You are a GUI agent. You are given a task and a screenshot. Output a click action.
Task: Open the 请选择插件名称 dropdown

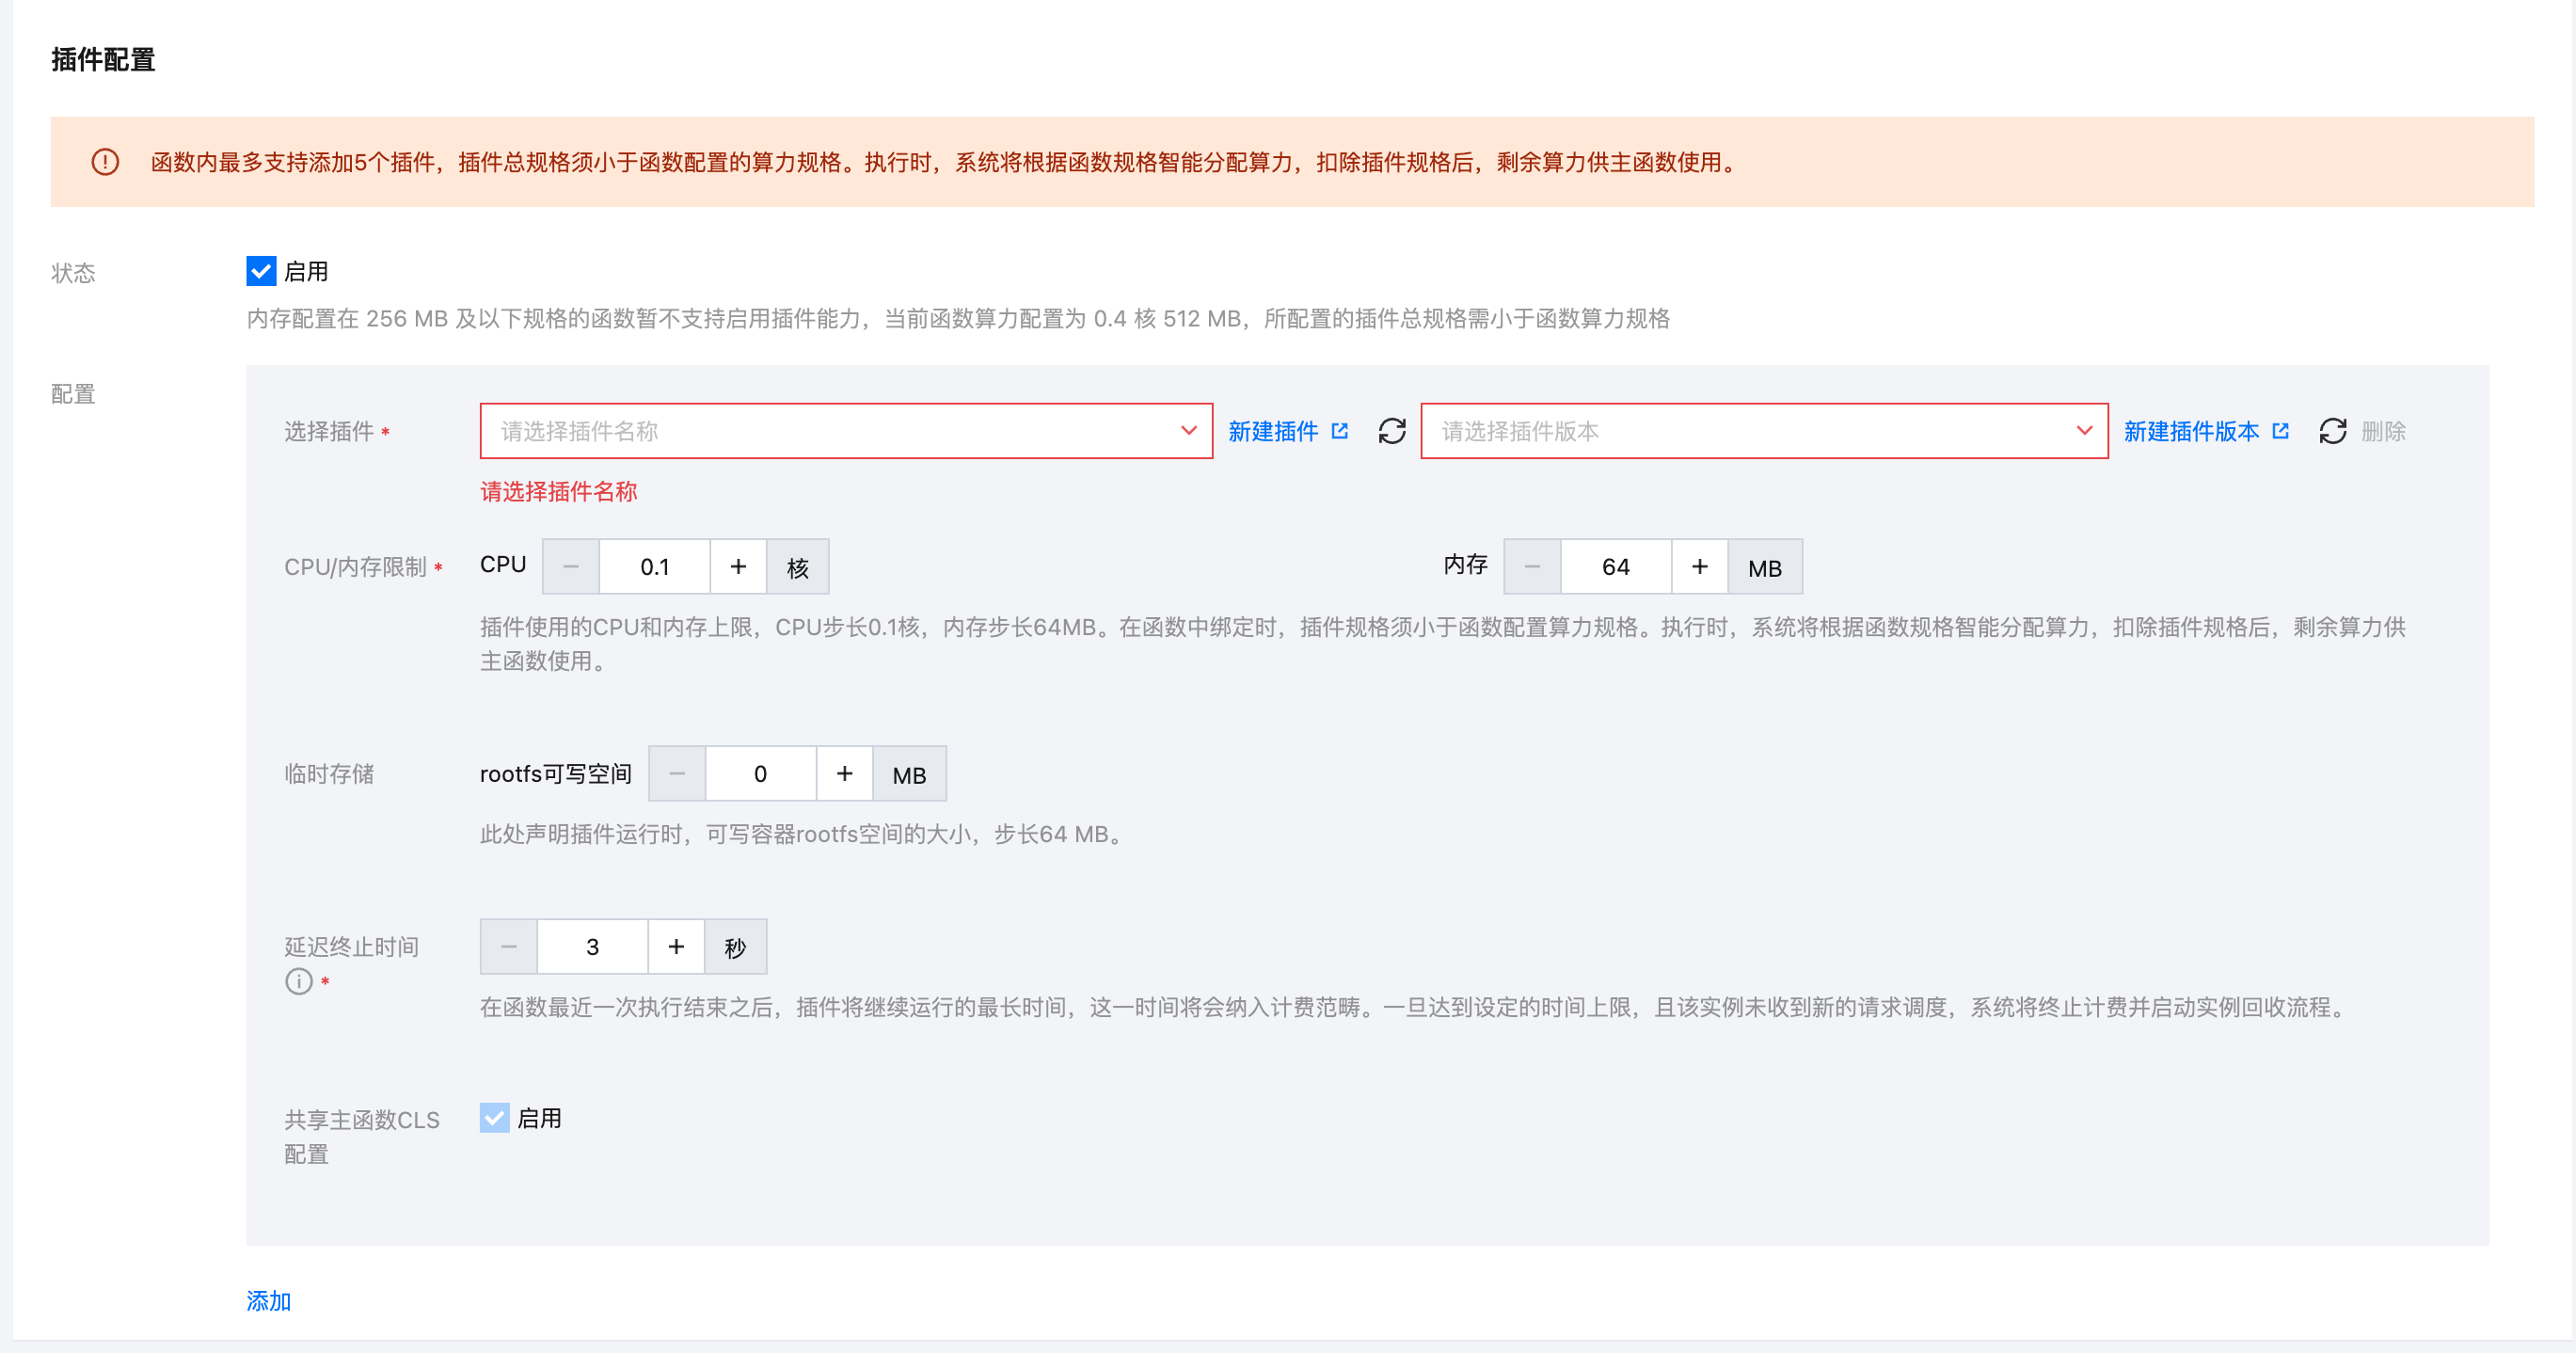pyautogui.click(x=846, y=431)
